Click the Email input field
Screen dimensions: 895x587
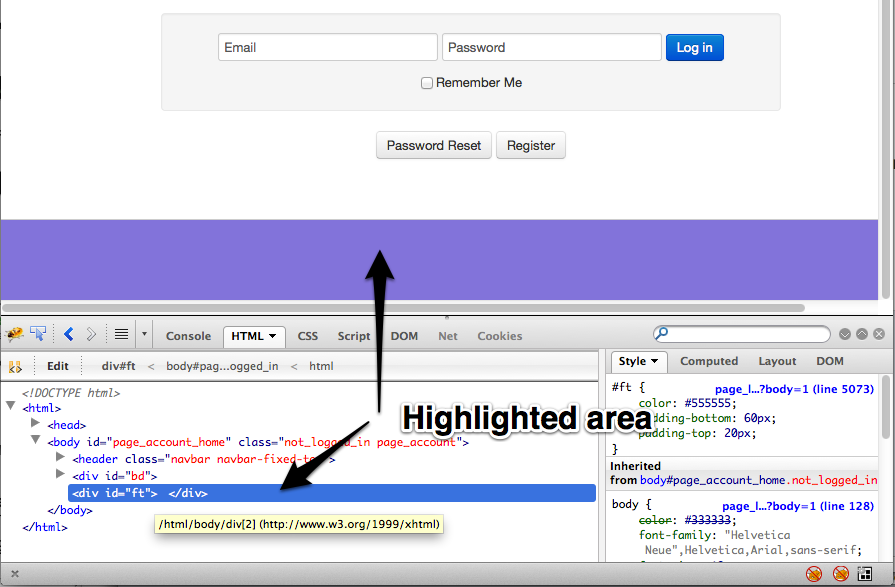pyautogui.click(x=327, y=47)
